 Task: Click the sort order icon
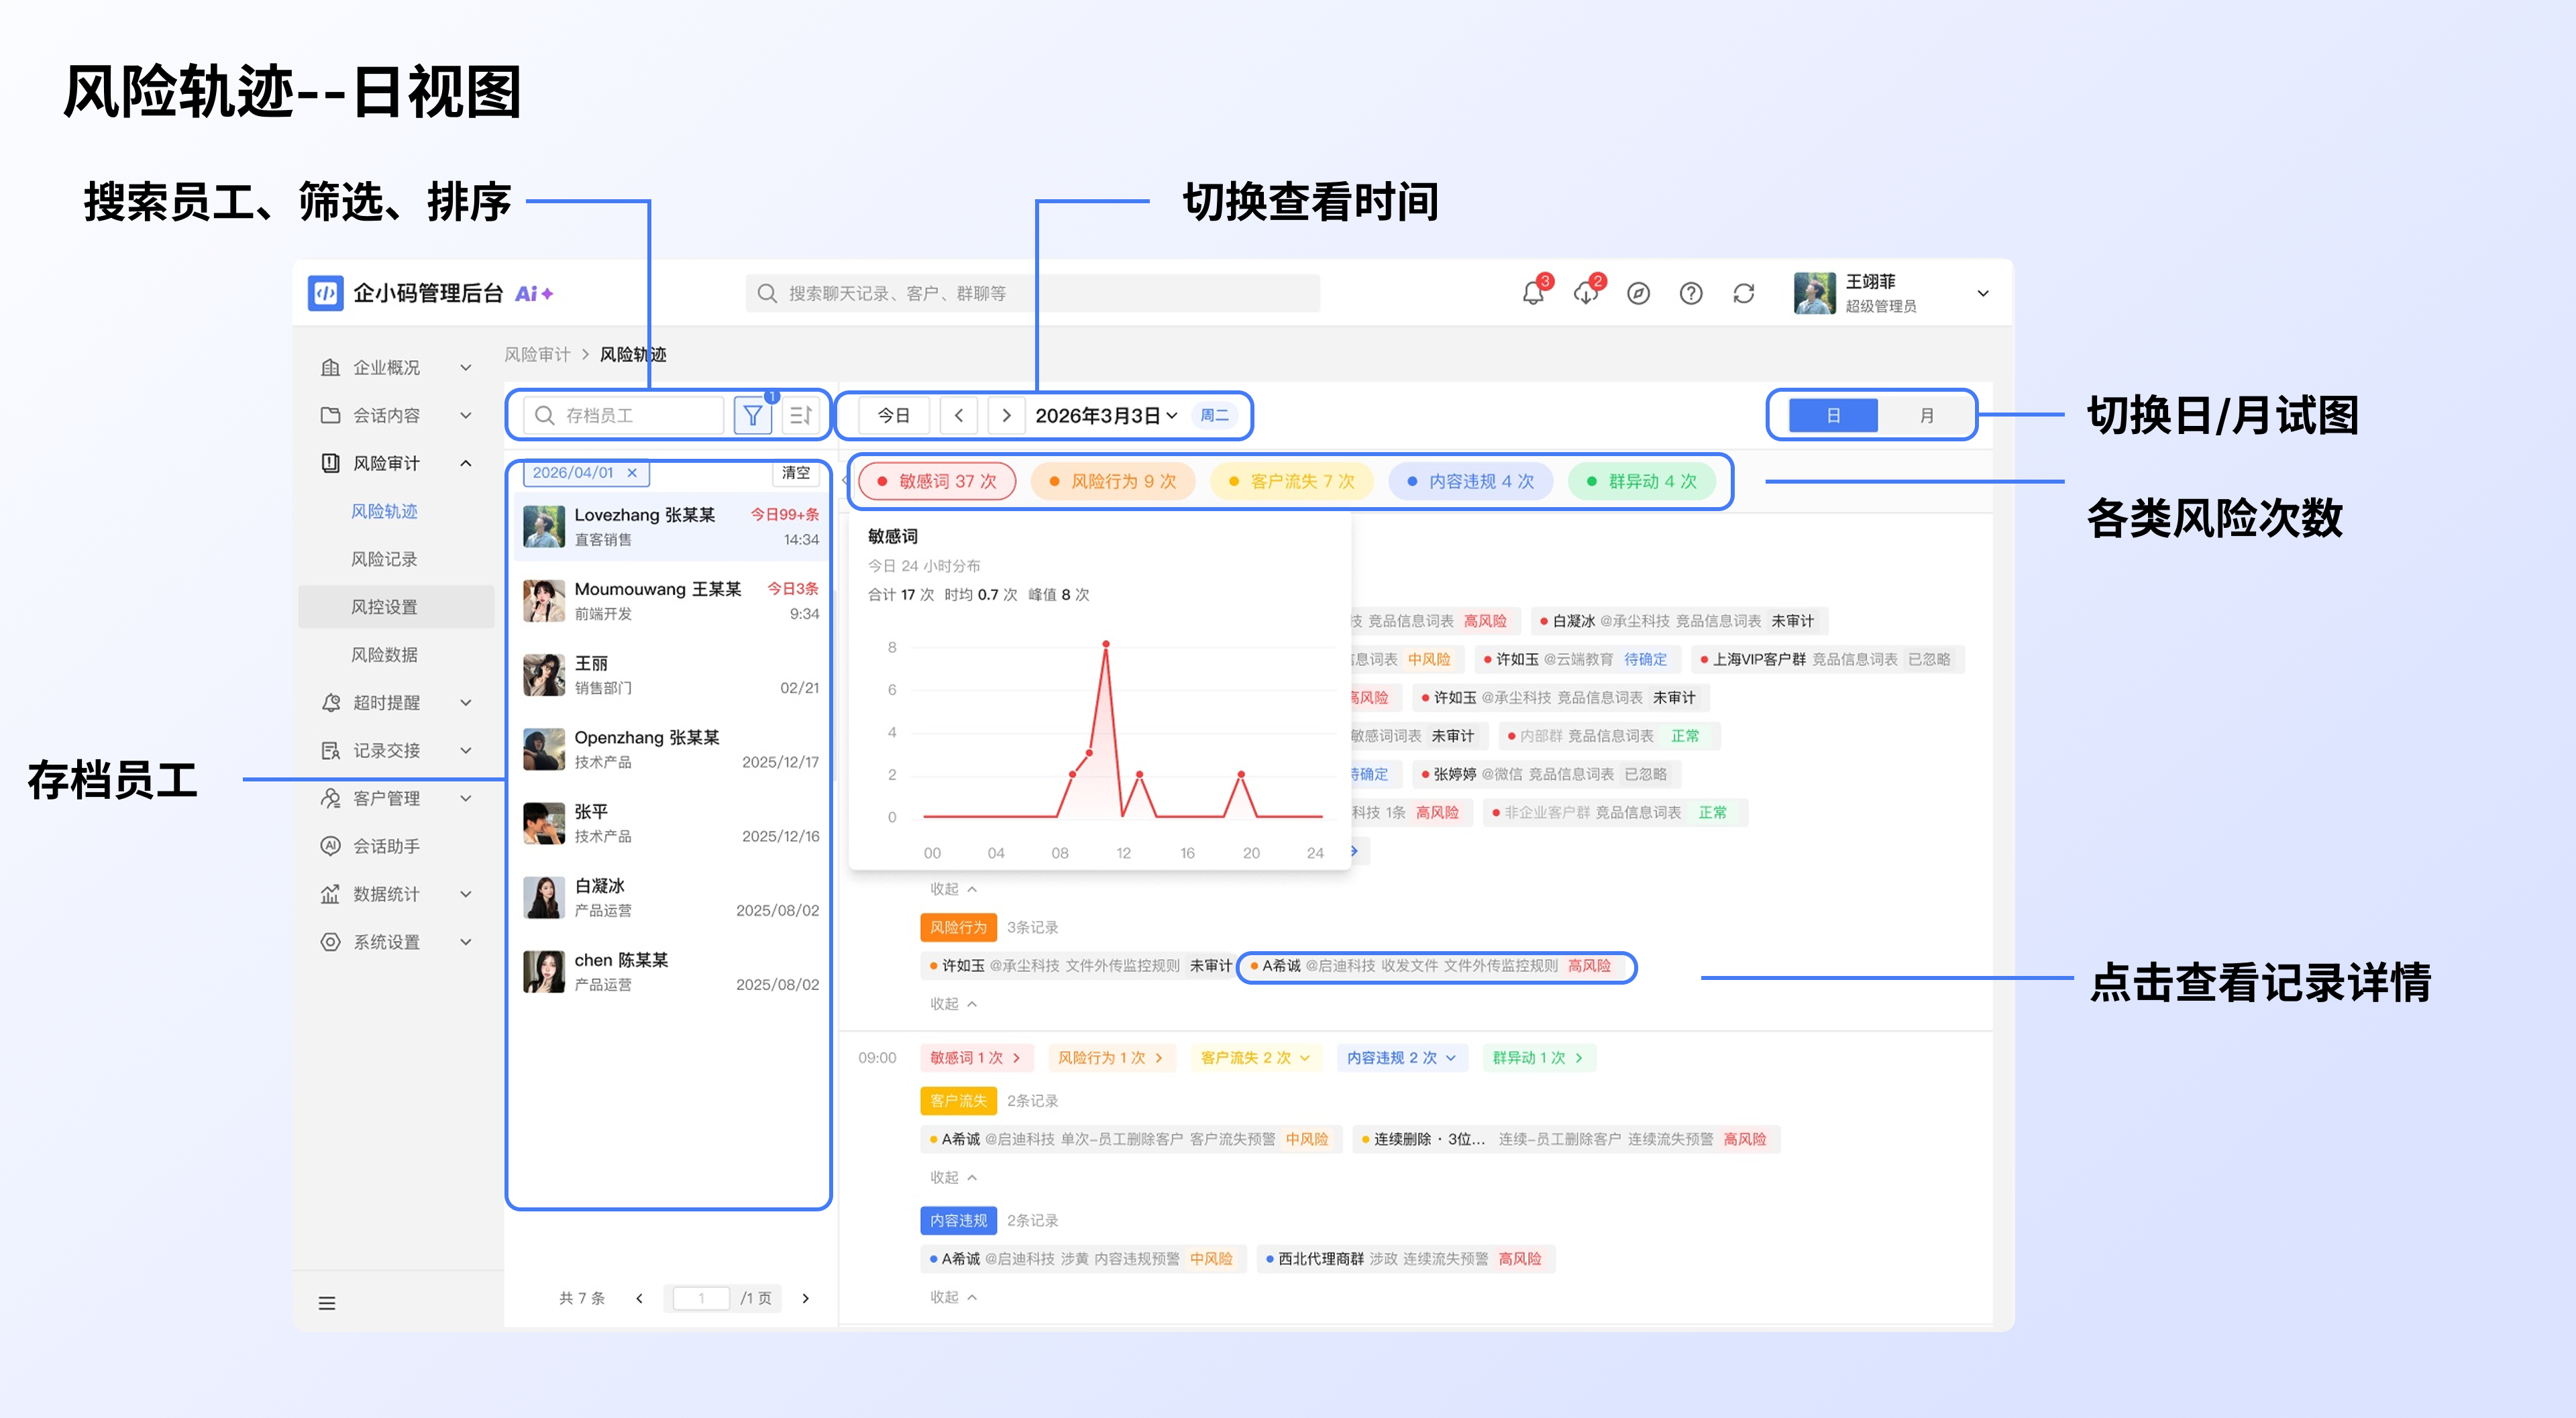801,415
